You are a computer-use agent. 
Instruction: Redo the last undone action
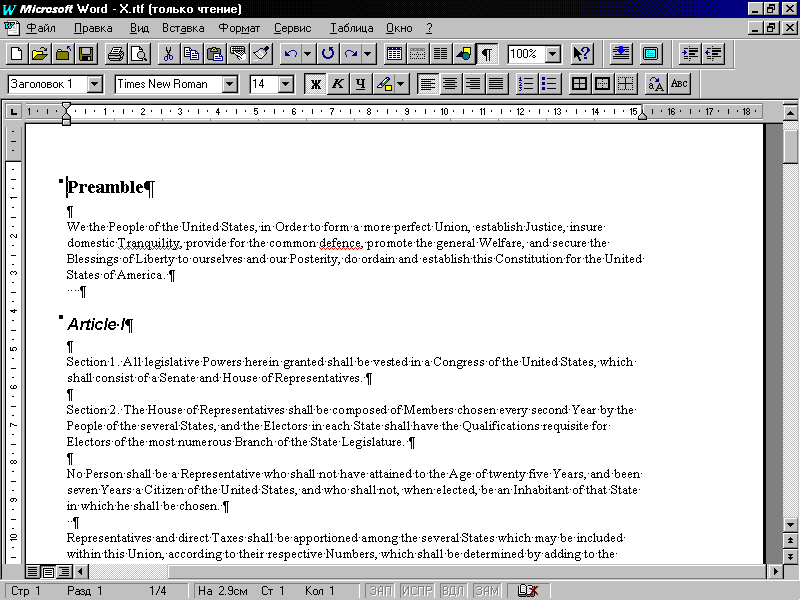pyautogui.click(x=351, y=54)
